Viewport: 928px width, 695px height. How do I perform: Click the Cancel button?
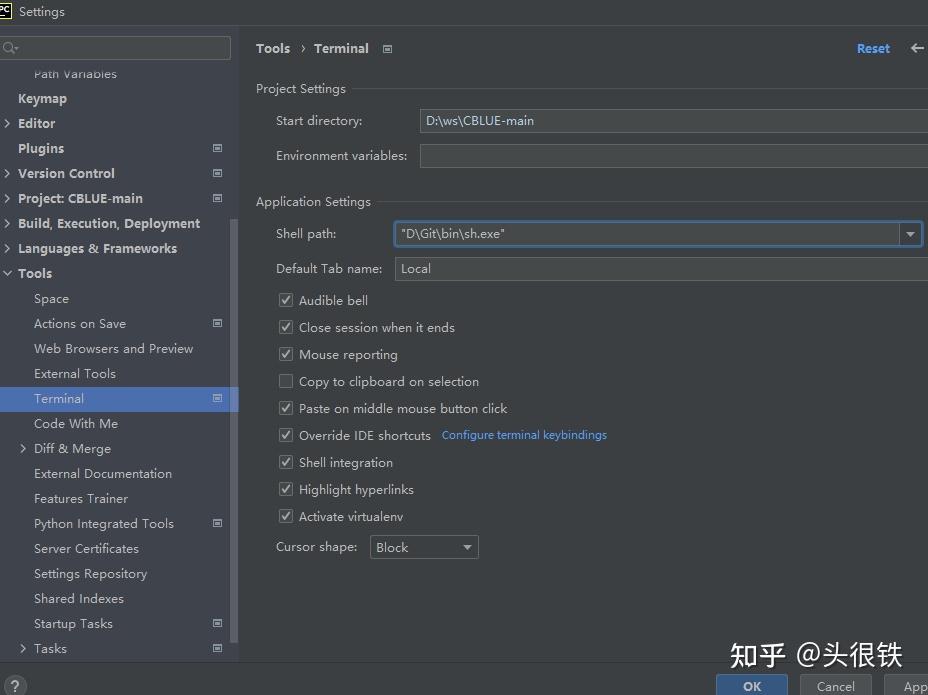coord(835,686)
